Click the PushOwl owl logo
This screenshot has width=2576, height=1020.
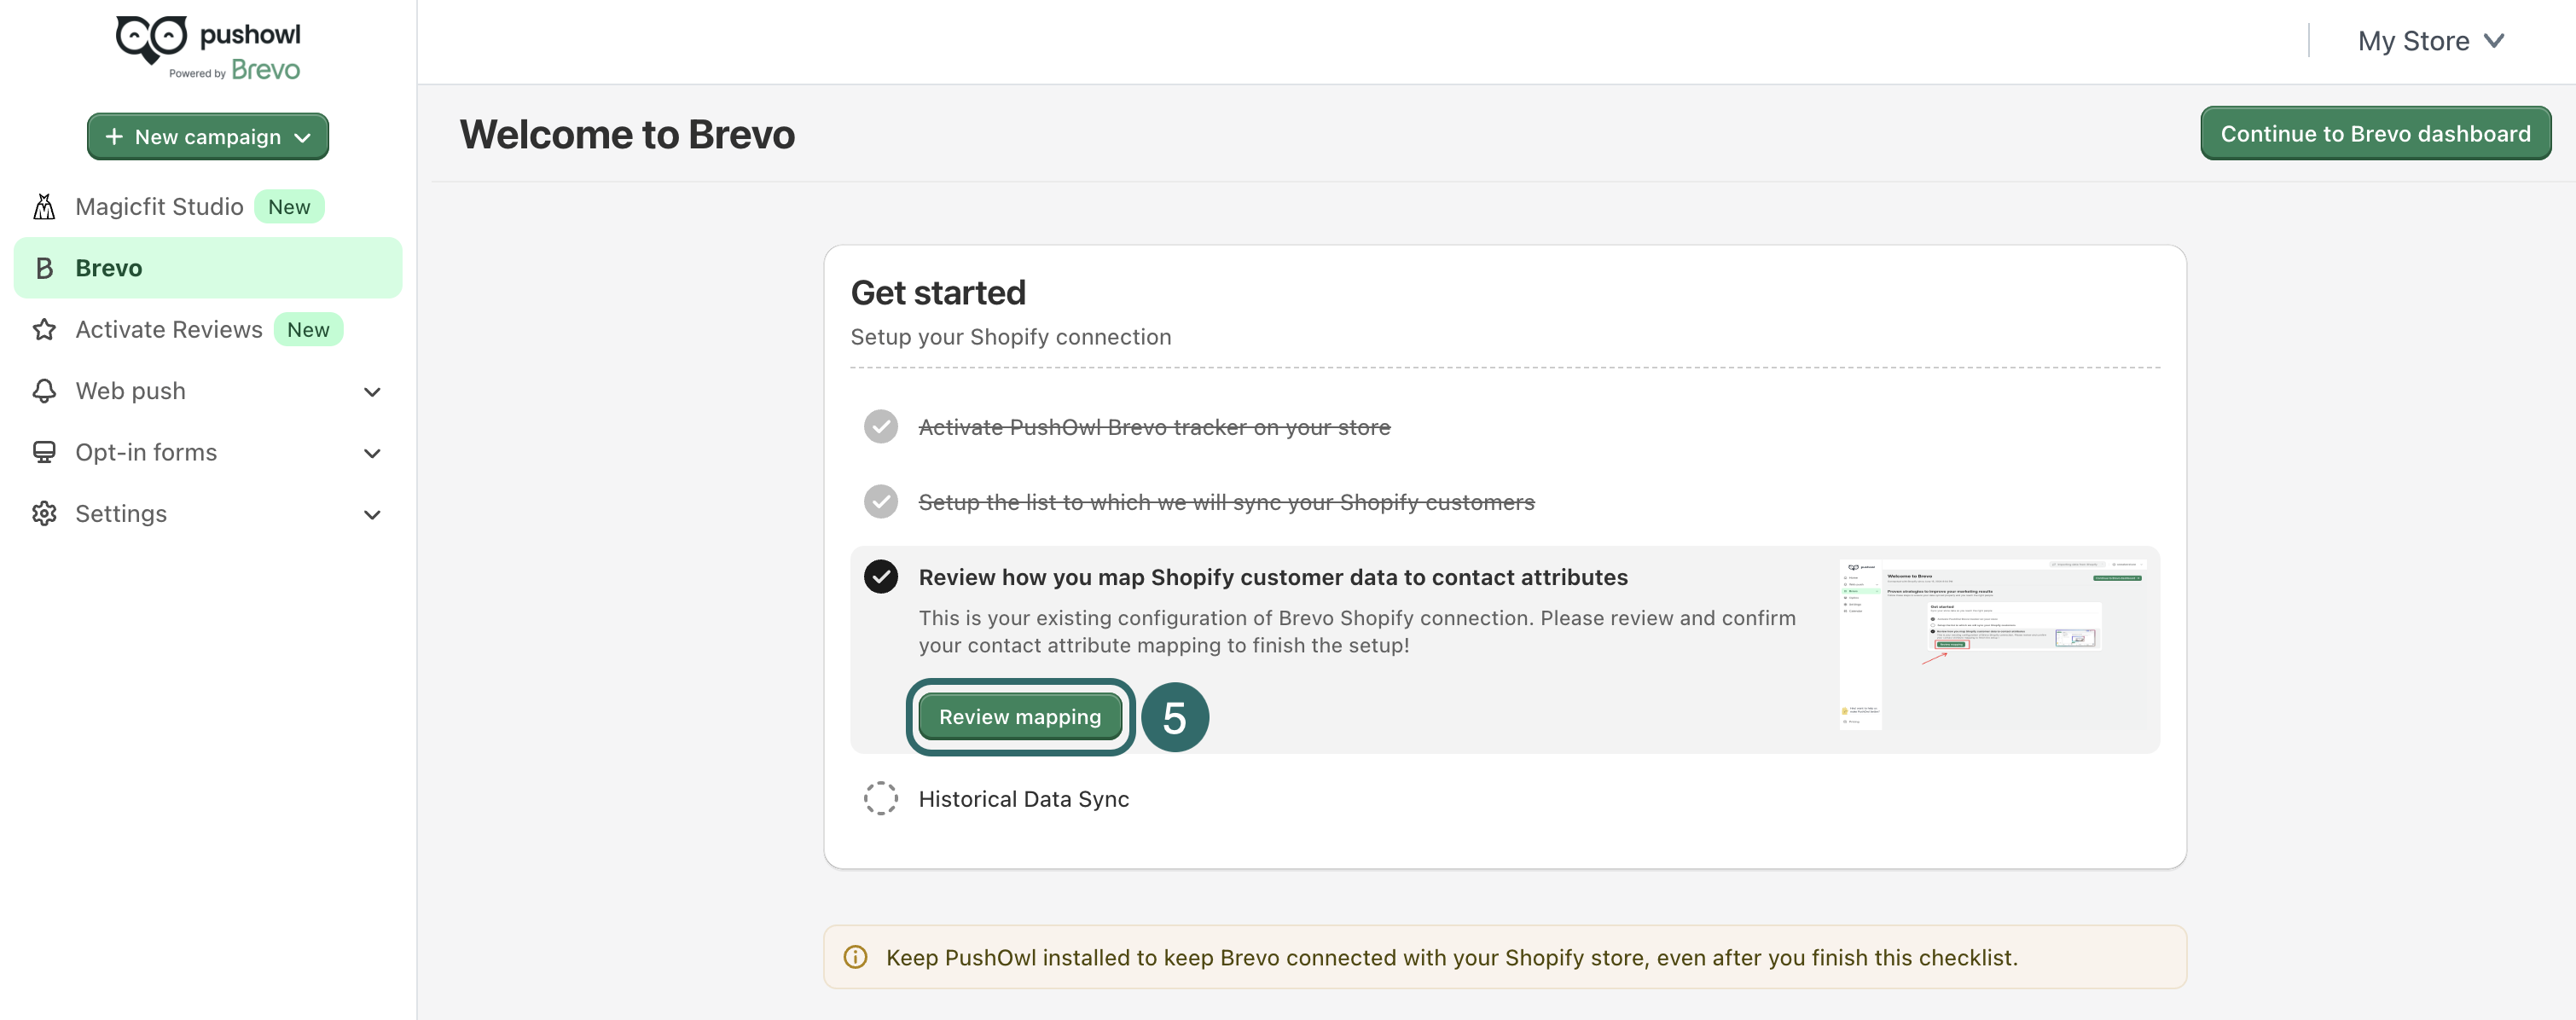point(152,40)
